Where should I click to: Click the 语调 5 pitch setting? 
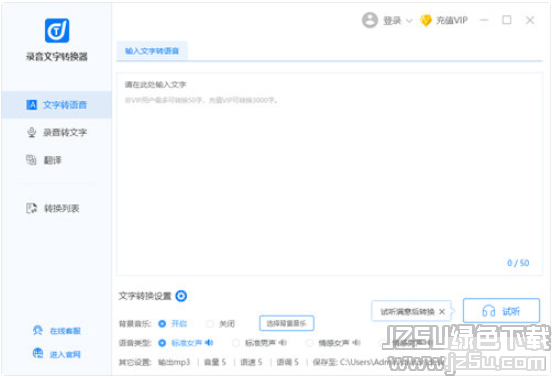287,362
